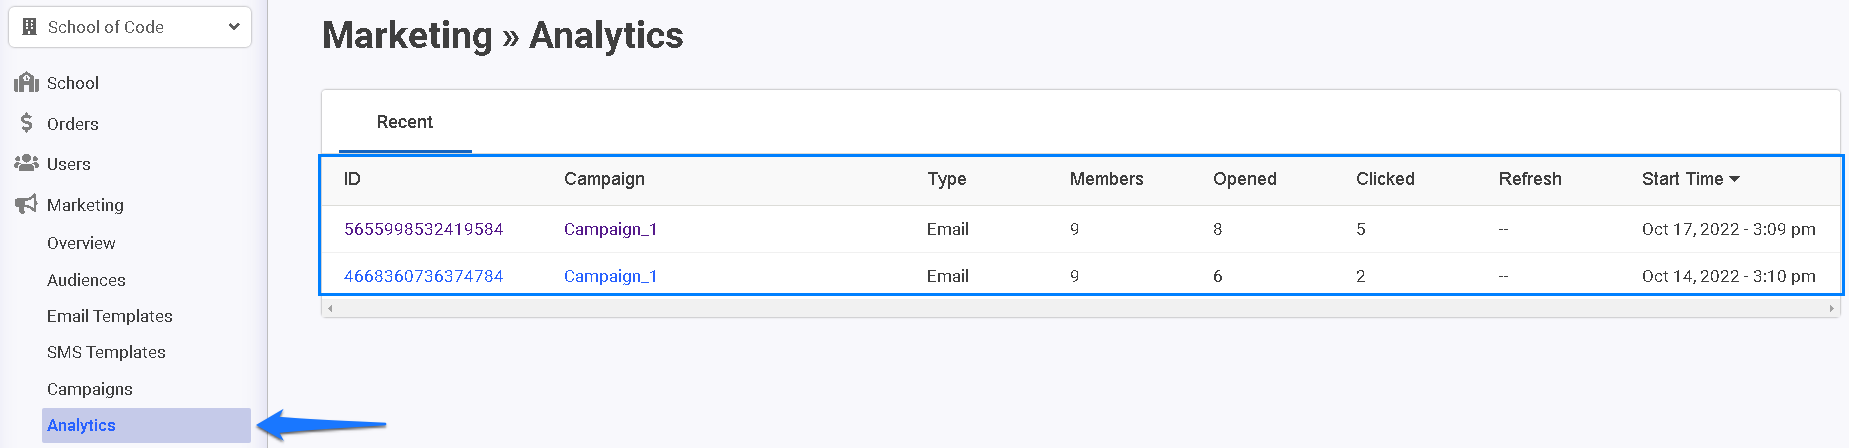Sort by the Type column header
The width and height of the screenshot is (1849, 448).
tap(946, 179)
